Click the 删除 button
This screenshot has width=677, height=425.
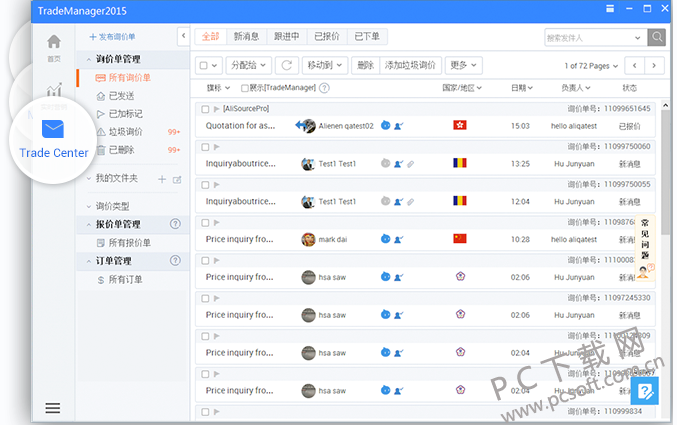[x=365, y=65]
